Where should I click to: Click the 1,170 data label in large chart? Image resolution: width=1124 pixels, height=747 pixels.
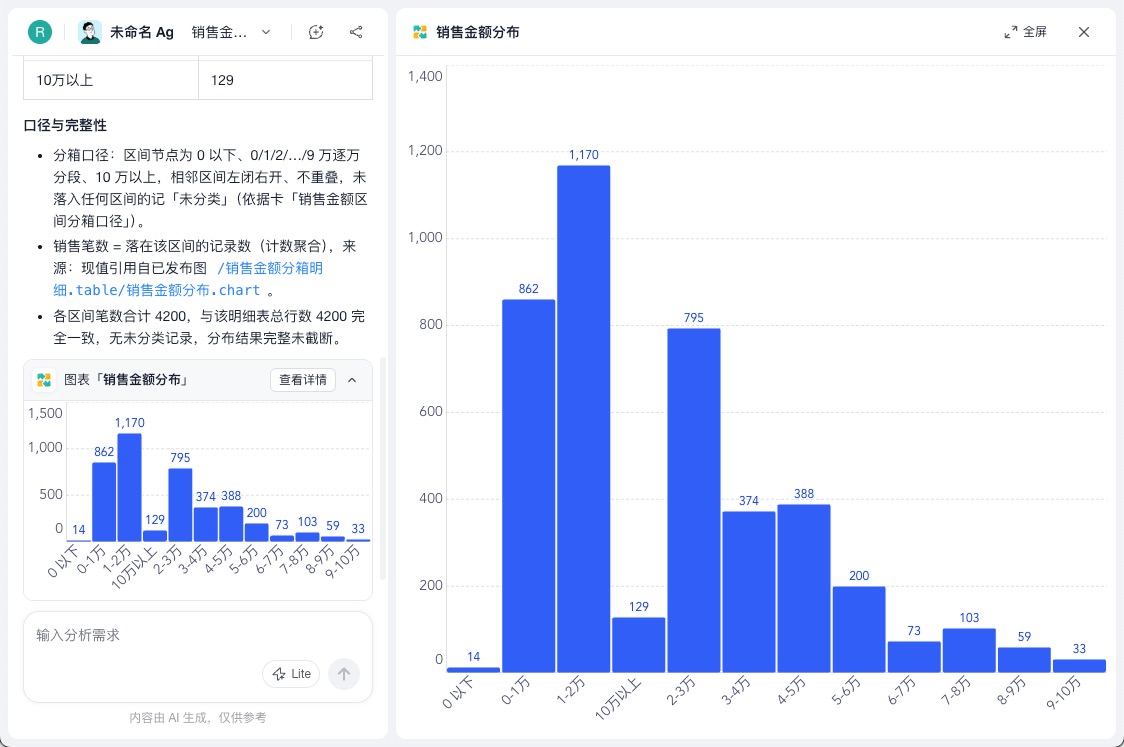(584, 155)
